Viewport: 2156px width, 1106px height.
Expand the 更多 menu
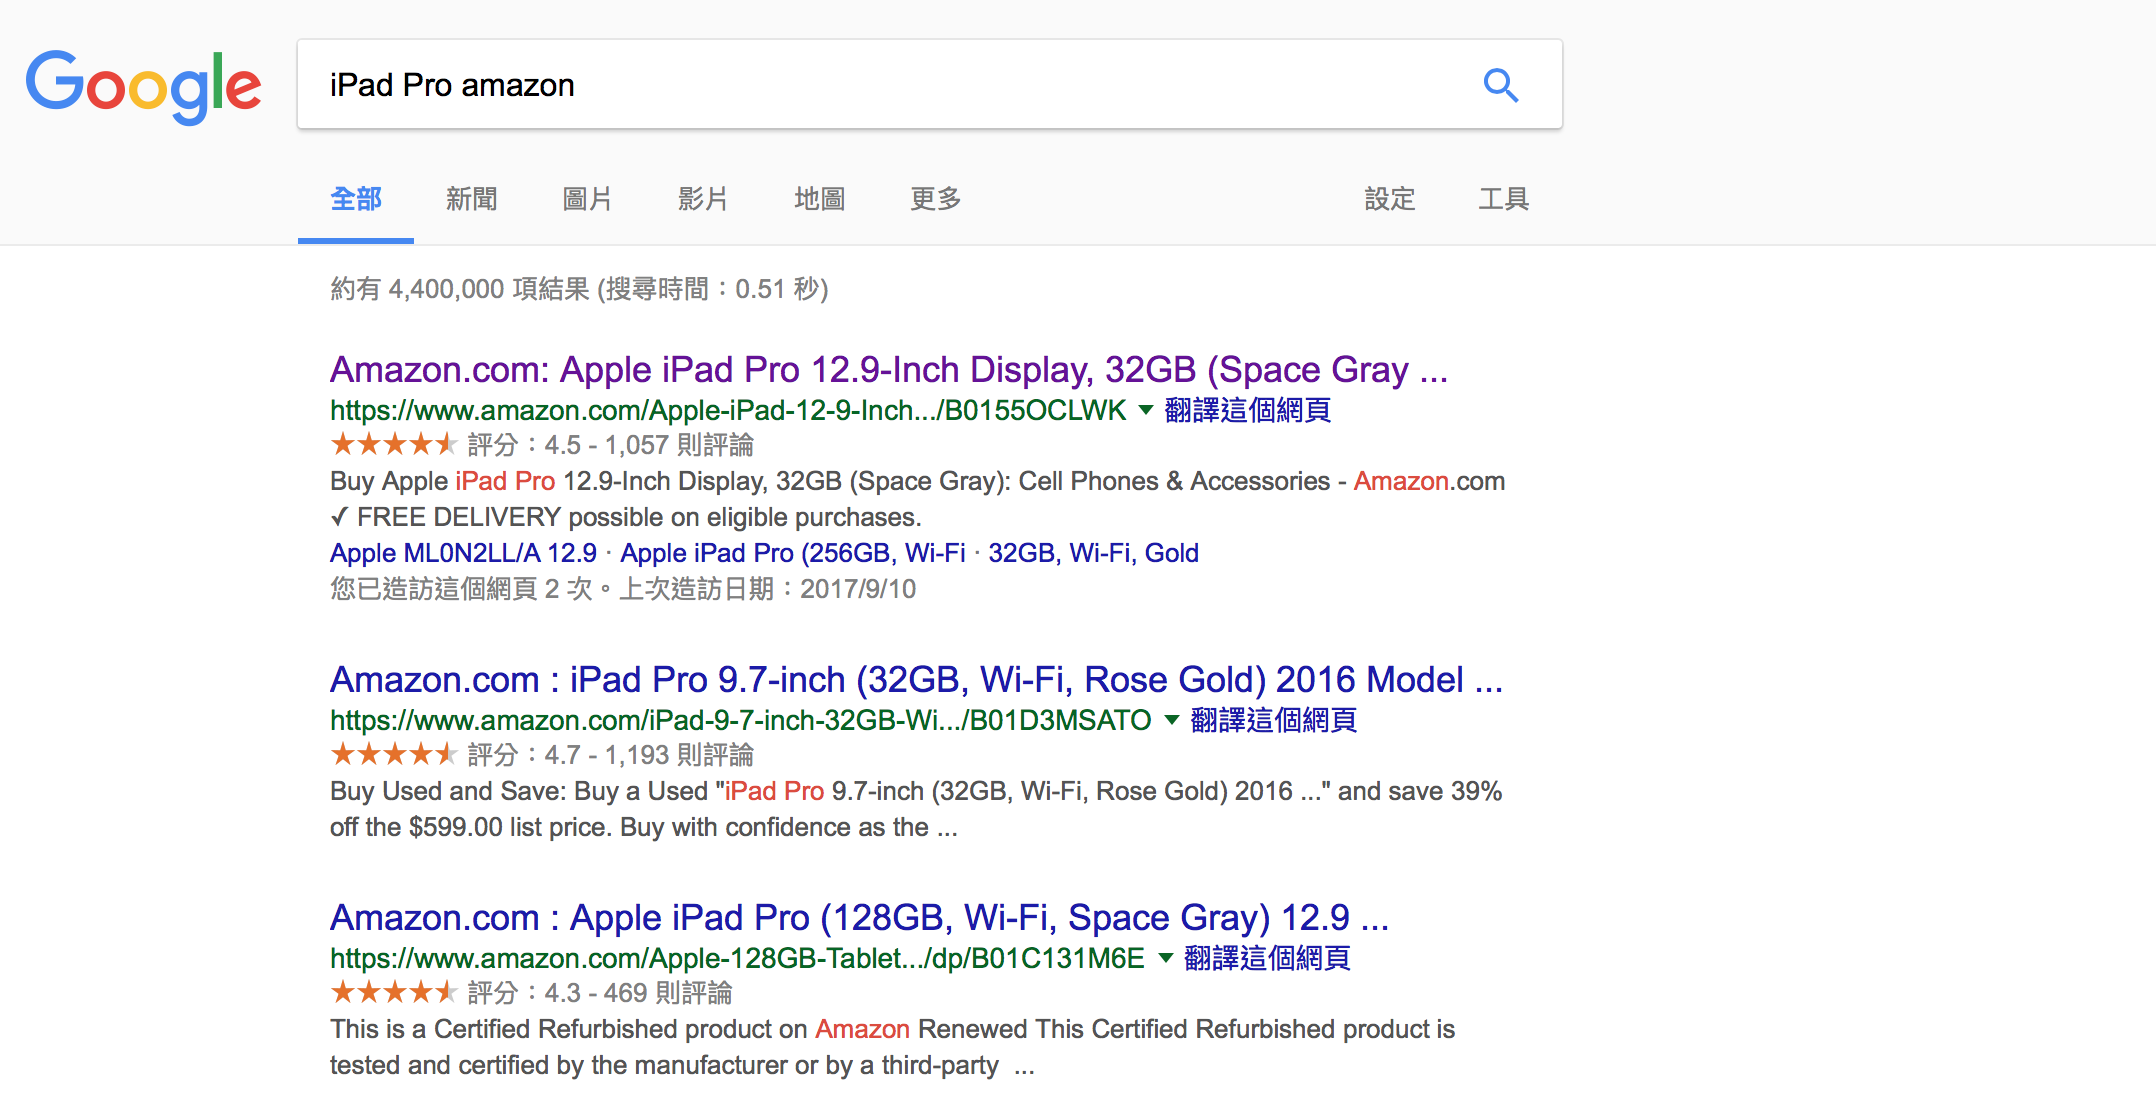(x=935, y=199)
